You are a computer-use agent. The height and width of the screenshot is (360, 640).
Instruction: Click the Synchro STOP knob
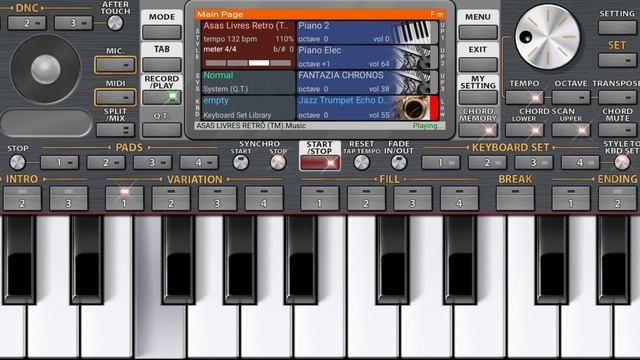click(278, 162)
